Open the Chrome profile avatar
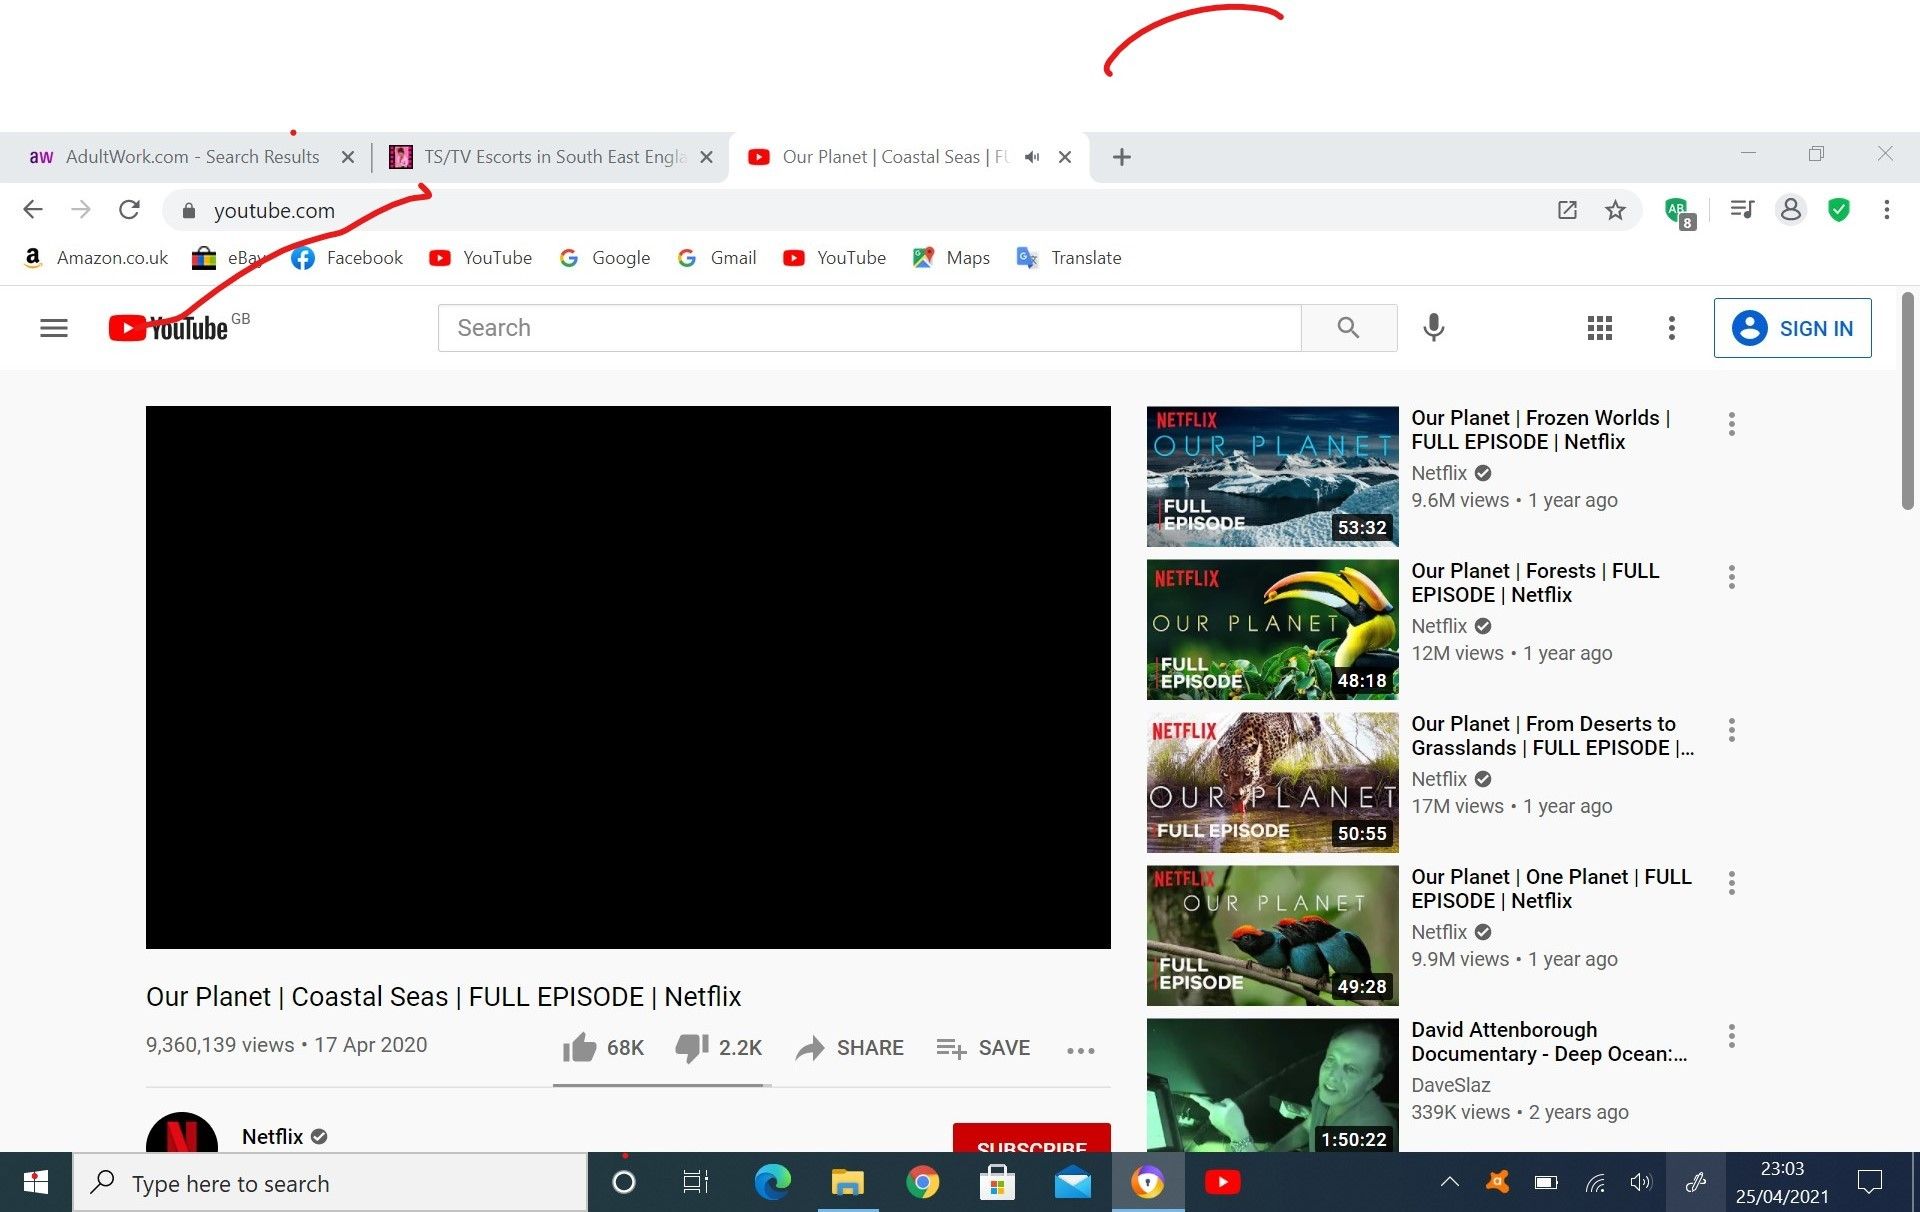1920x1212 pixels. tap(1790, 210)
